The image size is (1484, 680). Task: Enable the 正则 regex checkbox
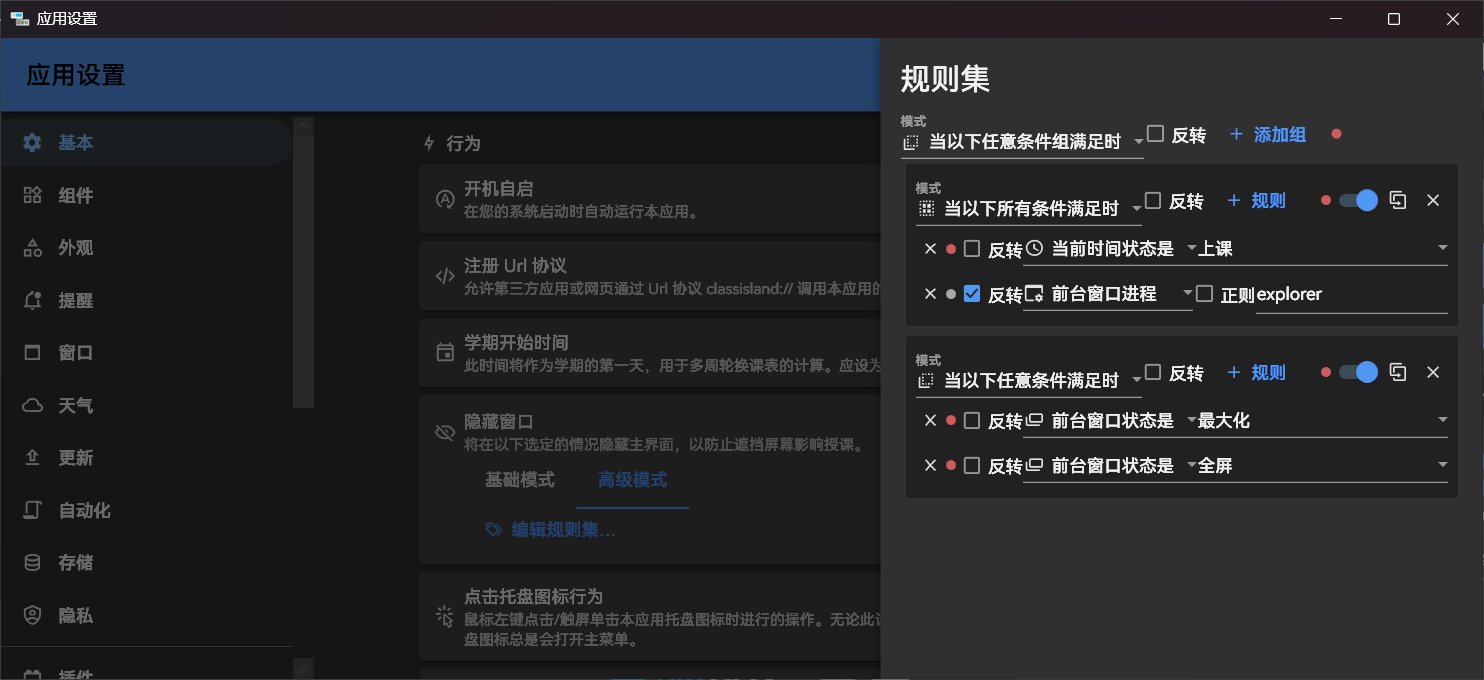pos(1204,294)
